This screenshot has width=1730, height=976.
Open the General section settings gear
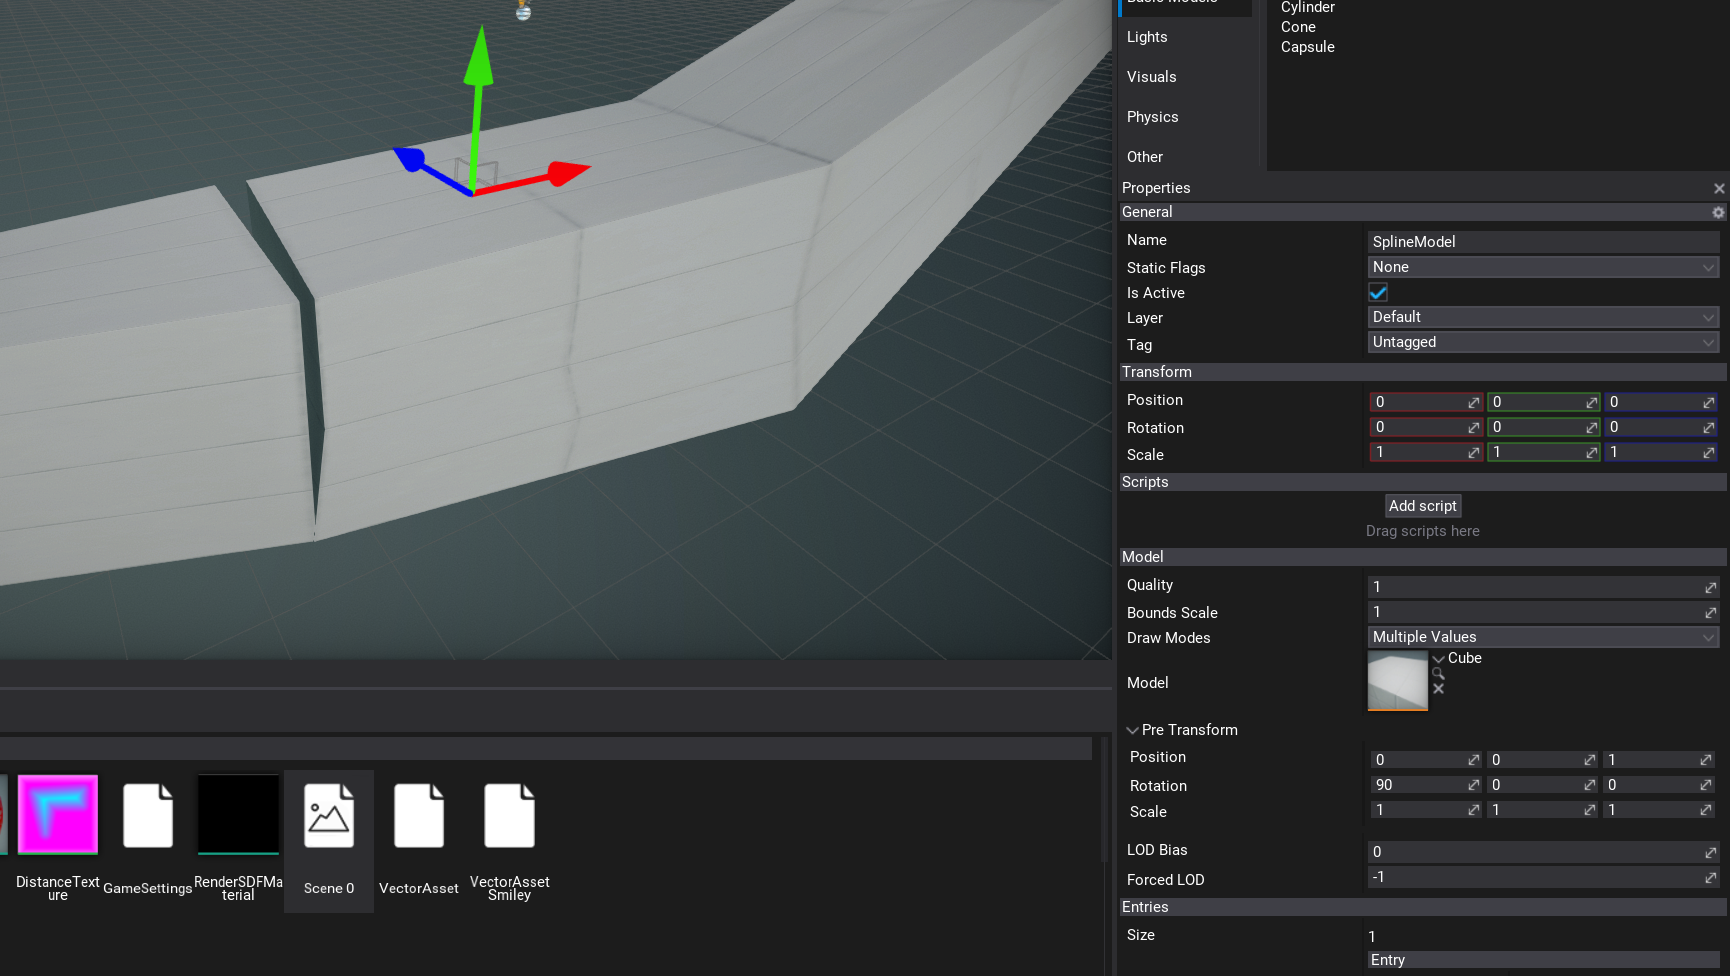click(x=1717, y=212)
